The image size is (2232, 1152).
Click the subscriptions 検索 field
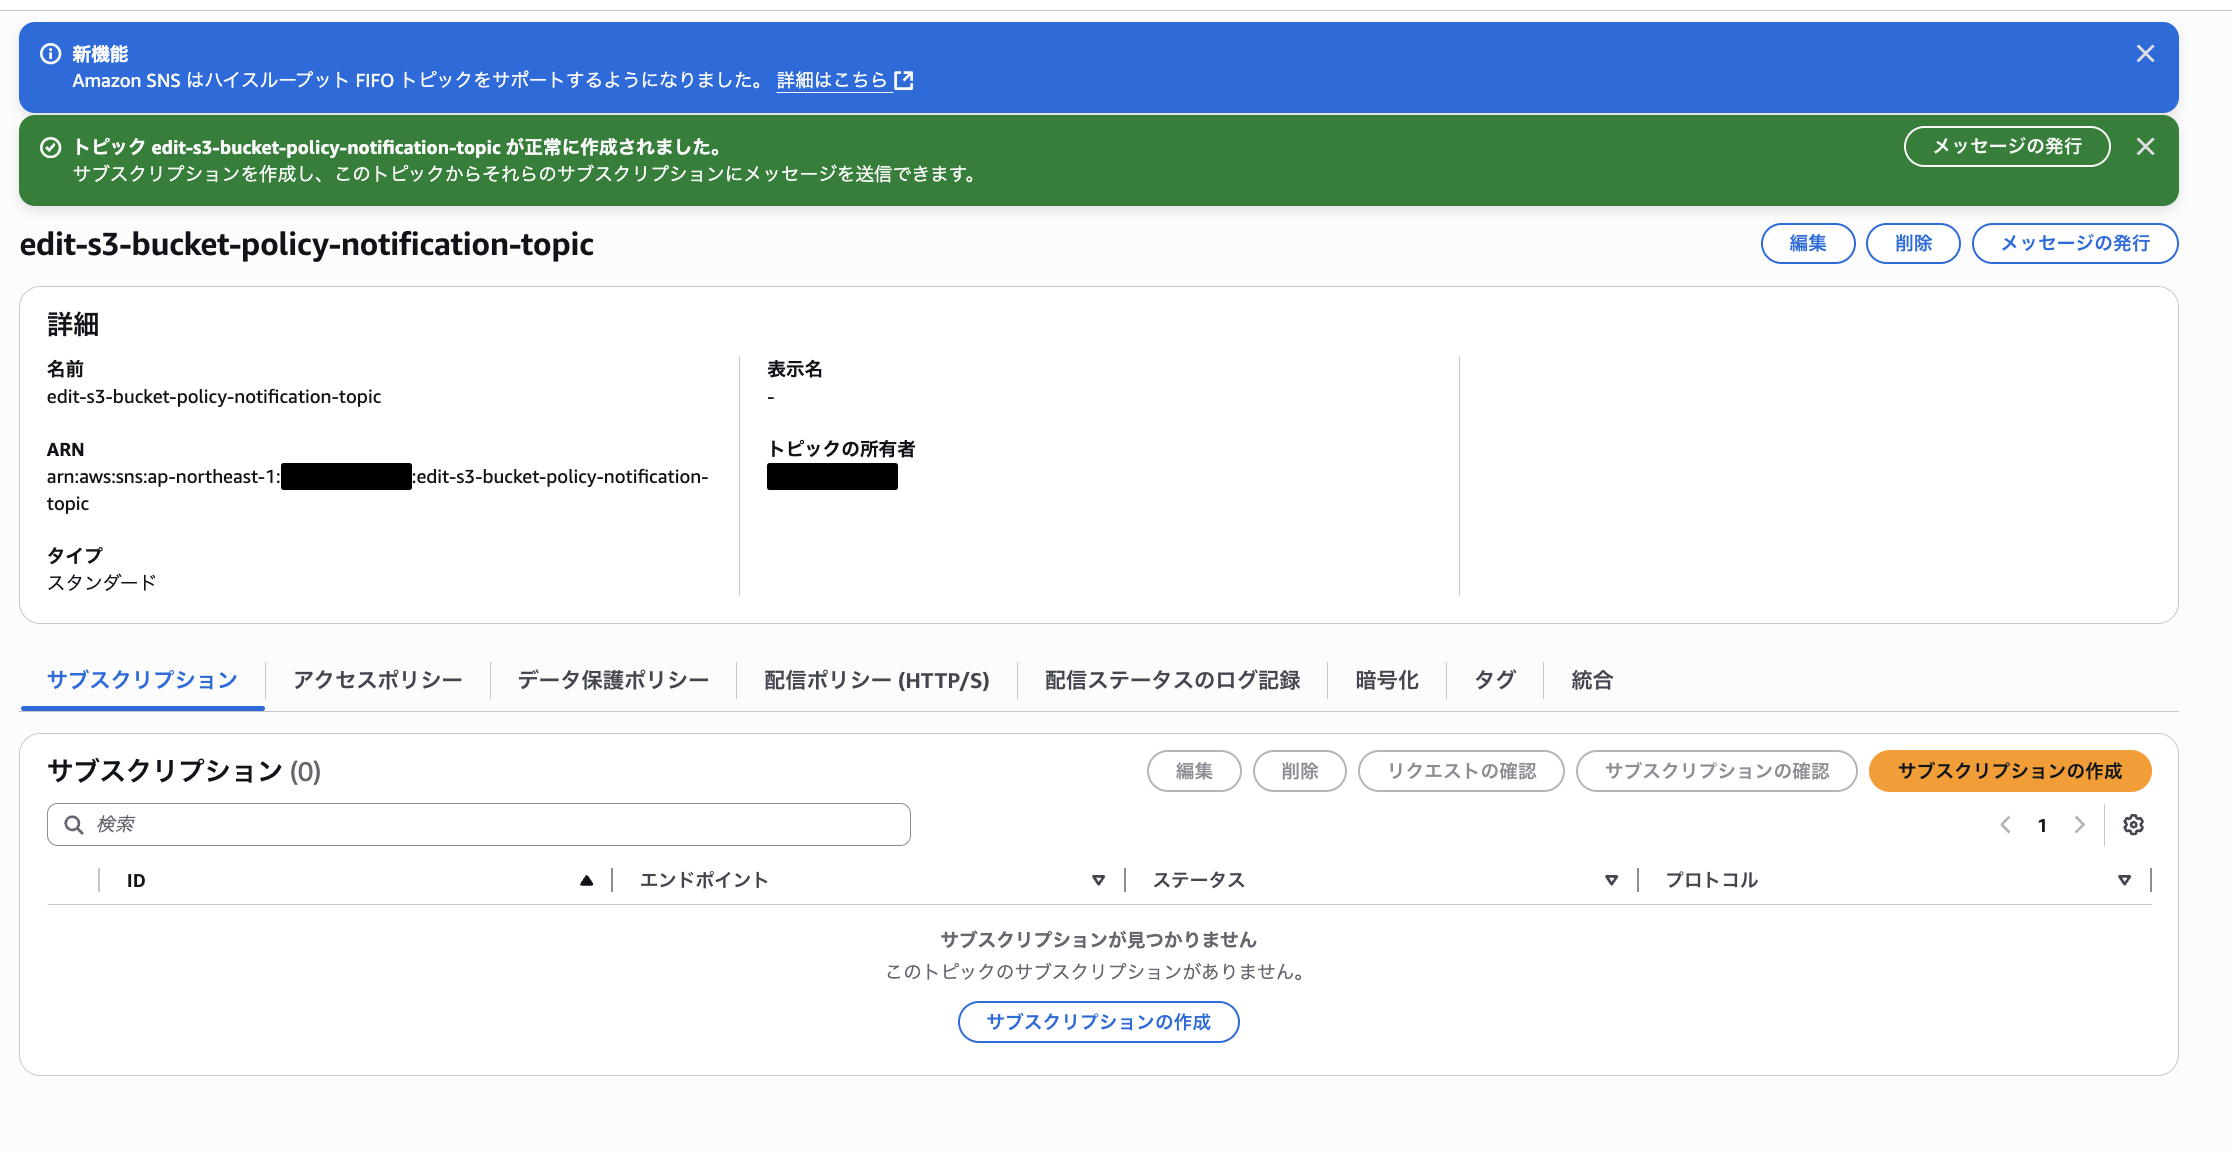coord(480,825)
